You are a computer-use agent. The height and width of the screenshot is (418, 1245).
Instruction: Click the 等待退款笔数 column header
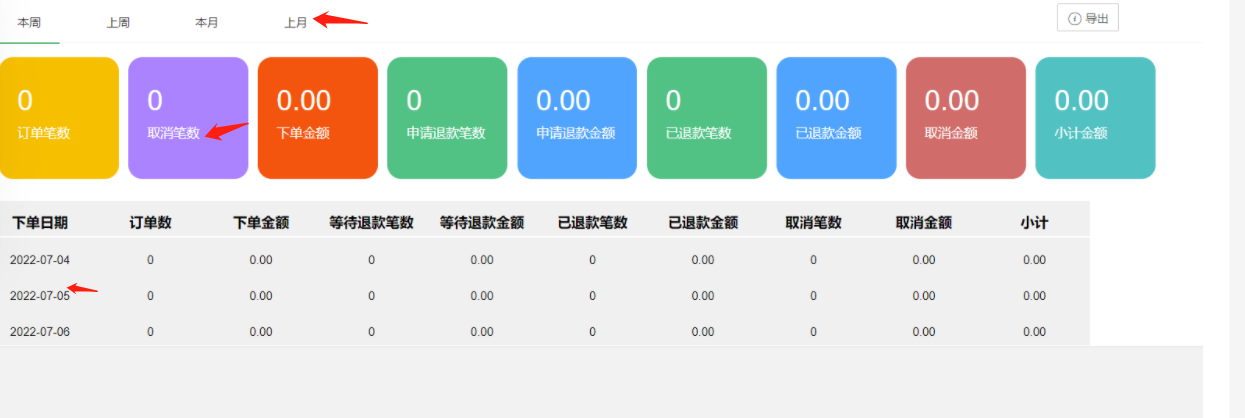[371, 222]
